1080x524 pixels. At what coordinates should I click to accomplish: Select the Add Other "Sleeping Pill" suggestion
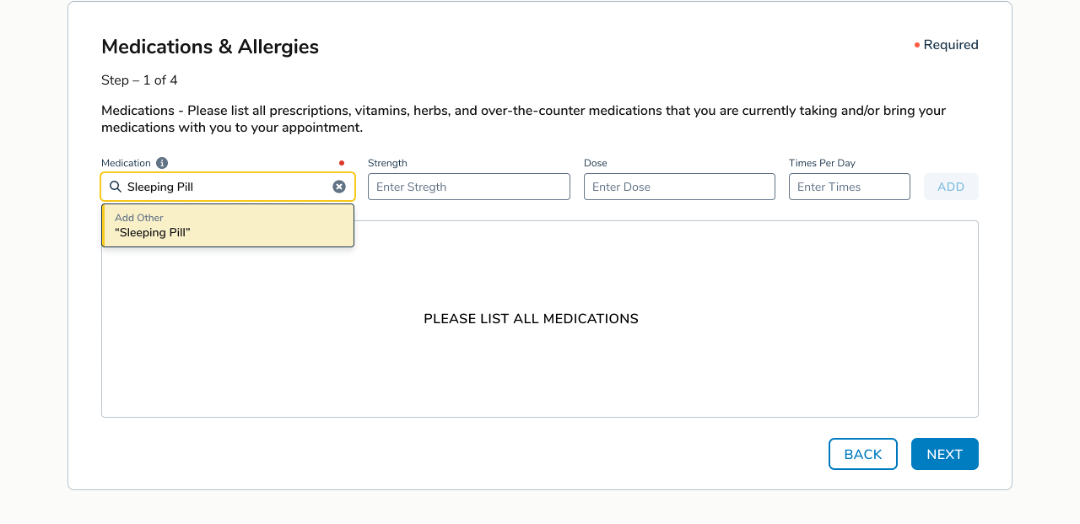[228, 225]
